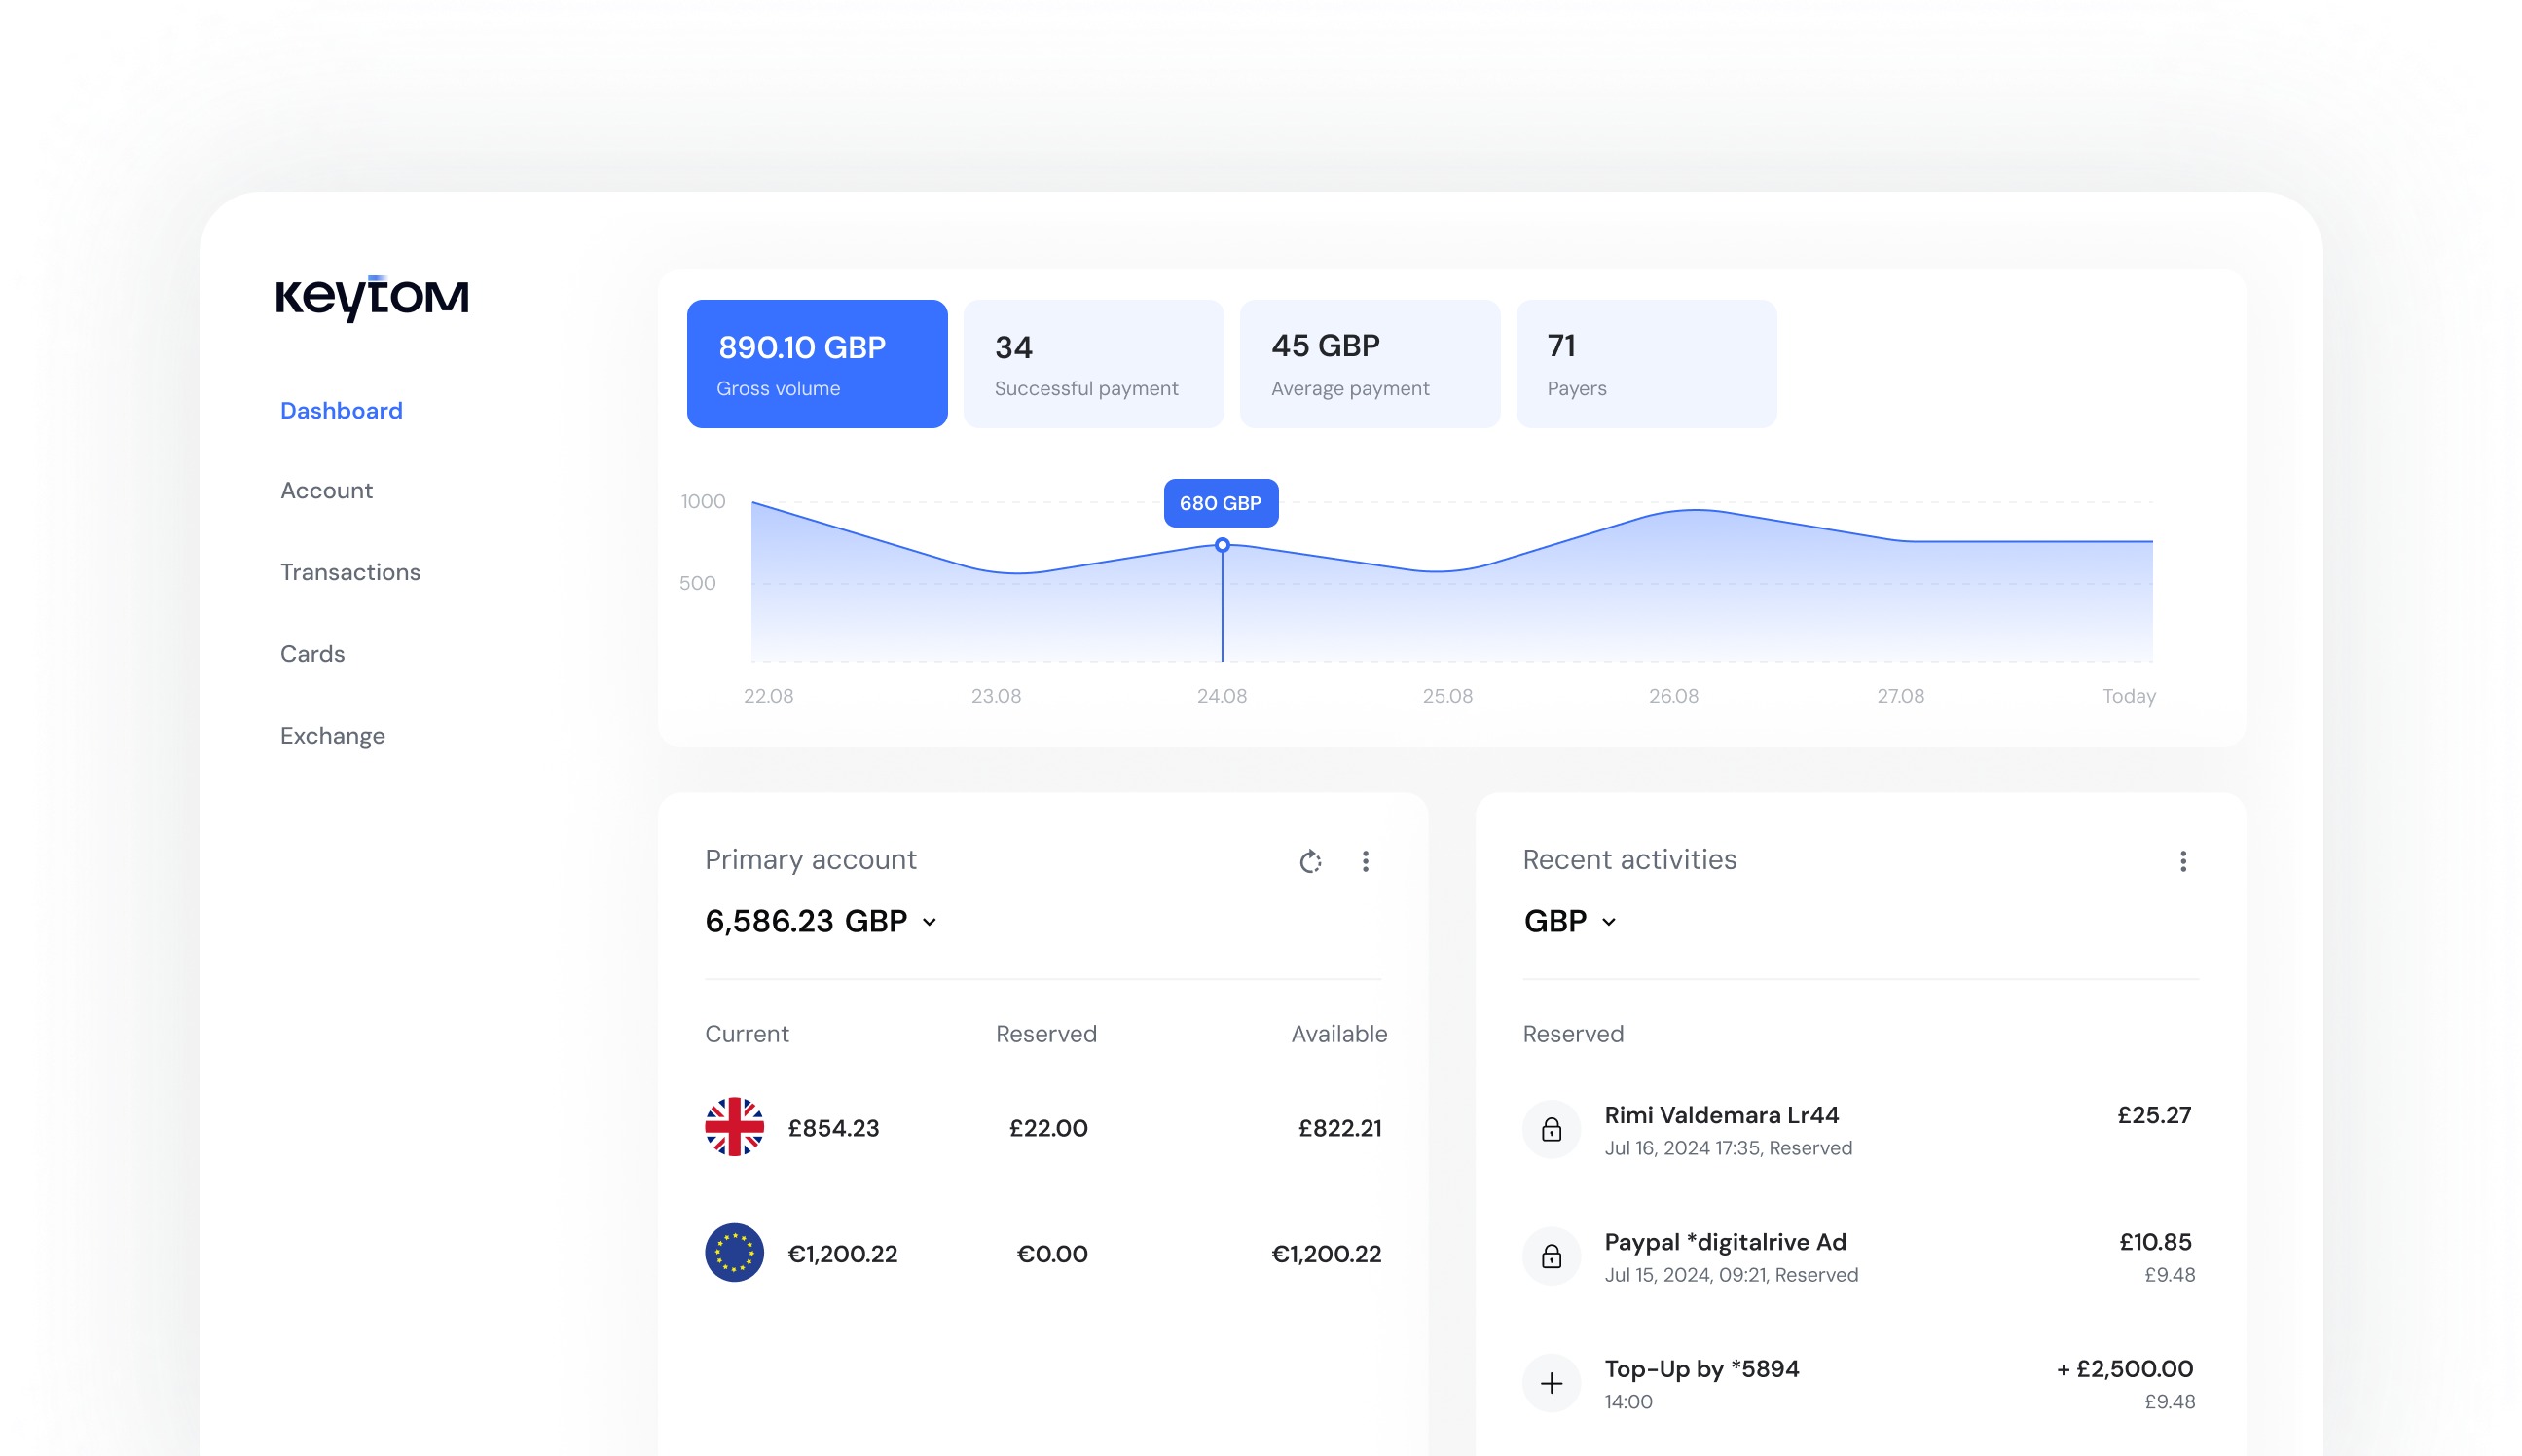Click the Today axis label
Viewport: 2522px width, 1456px height.
(x=2128, y=696)
